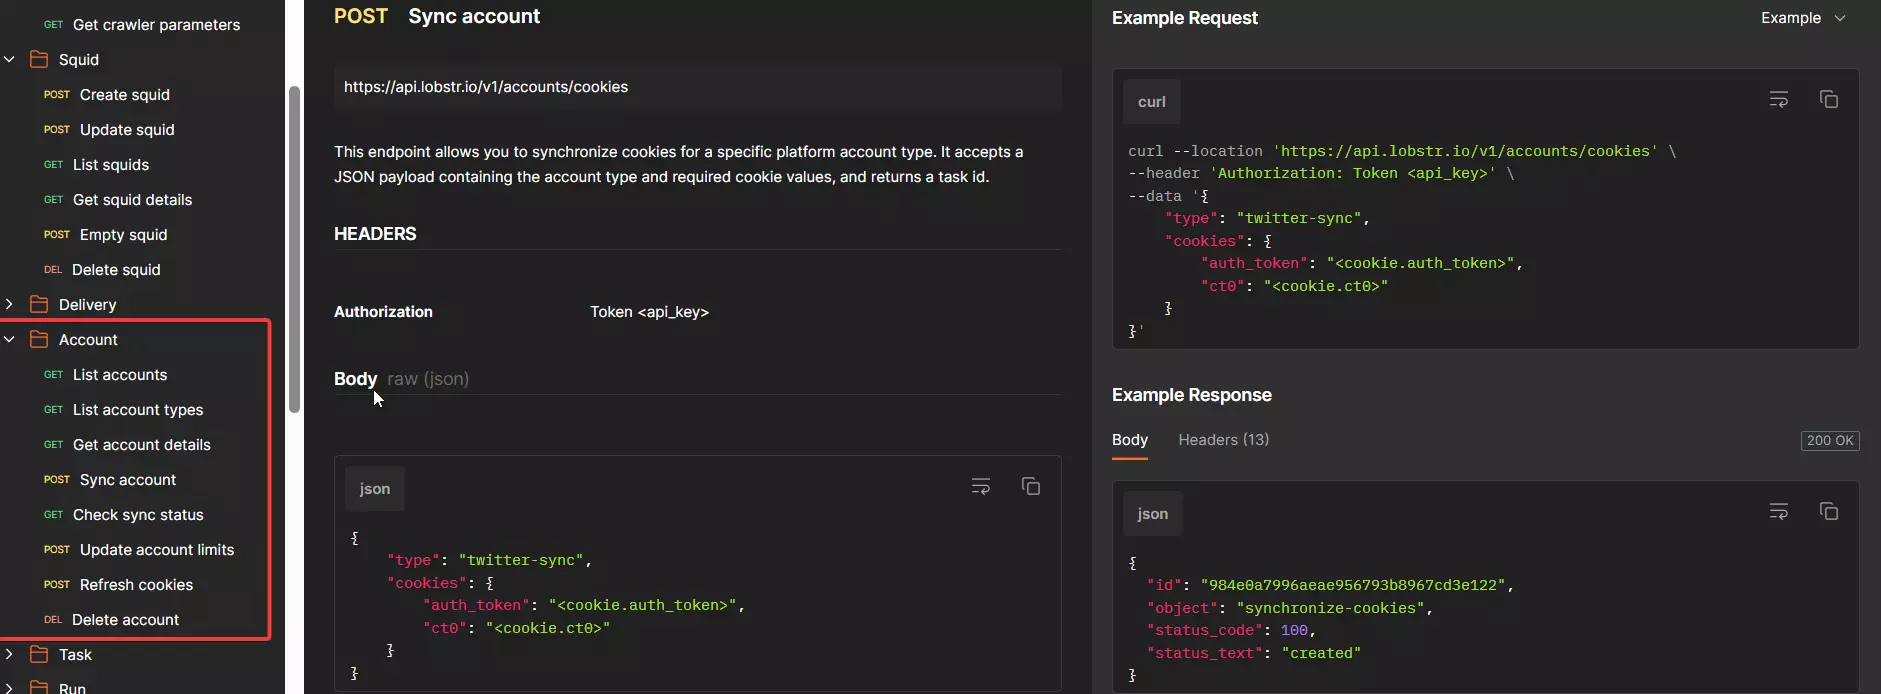Collapse the Account folder chevron
The image size is (1881, 694).
(x=9, y=339)
